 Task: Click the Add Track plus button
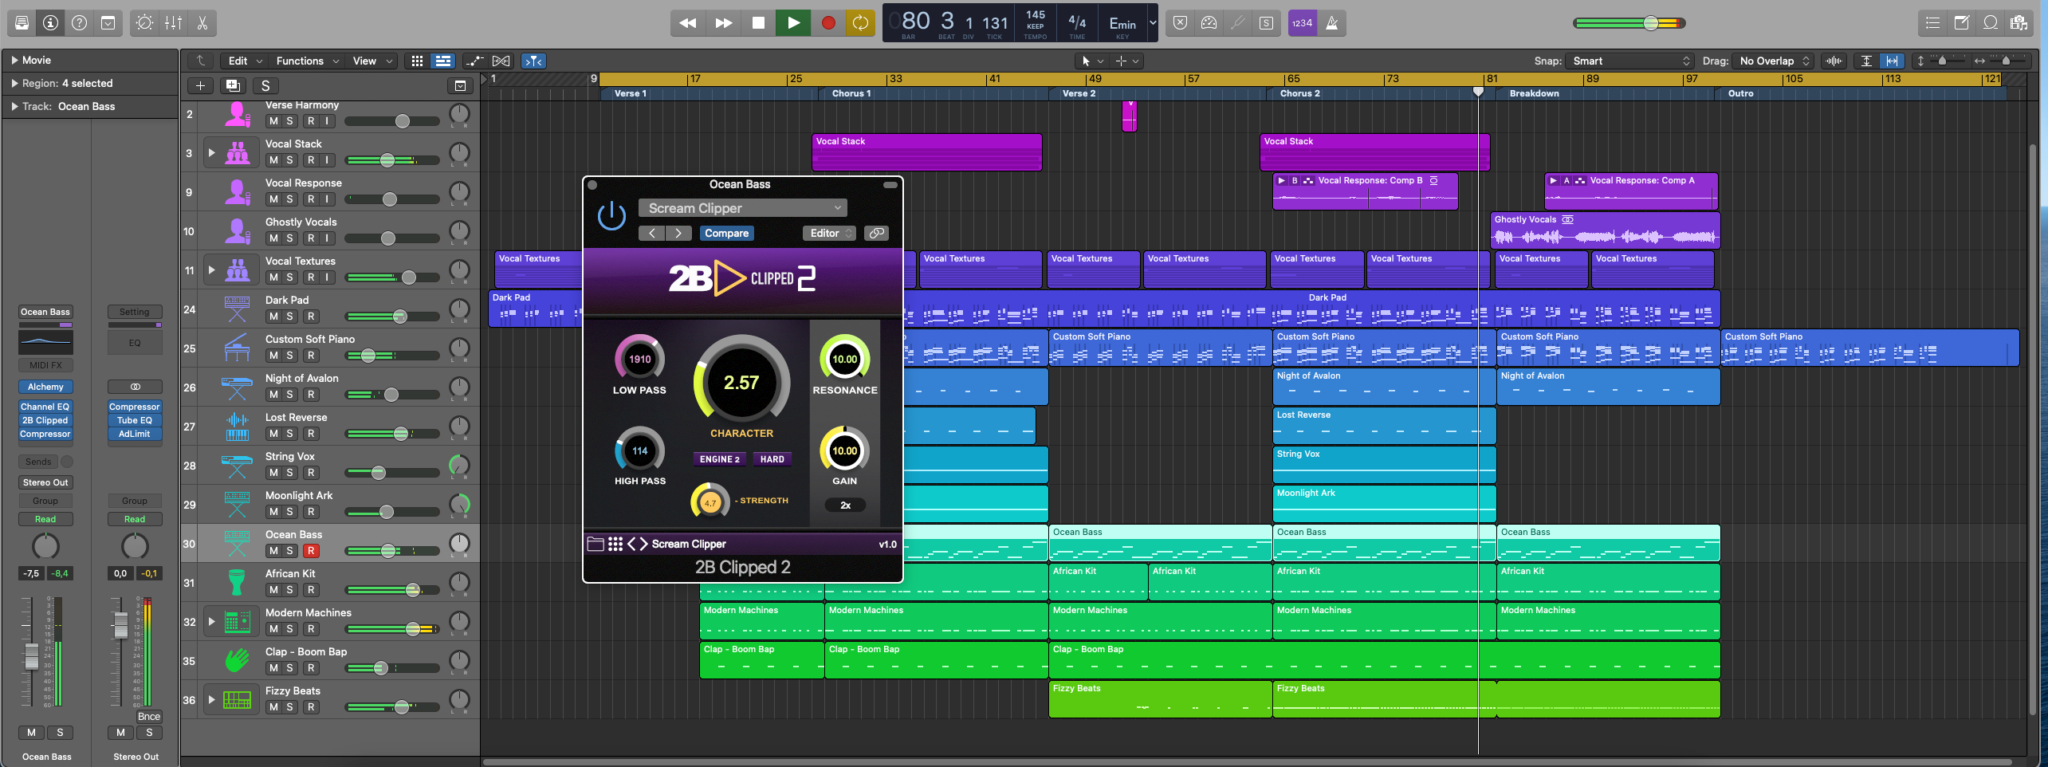200,85
